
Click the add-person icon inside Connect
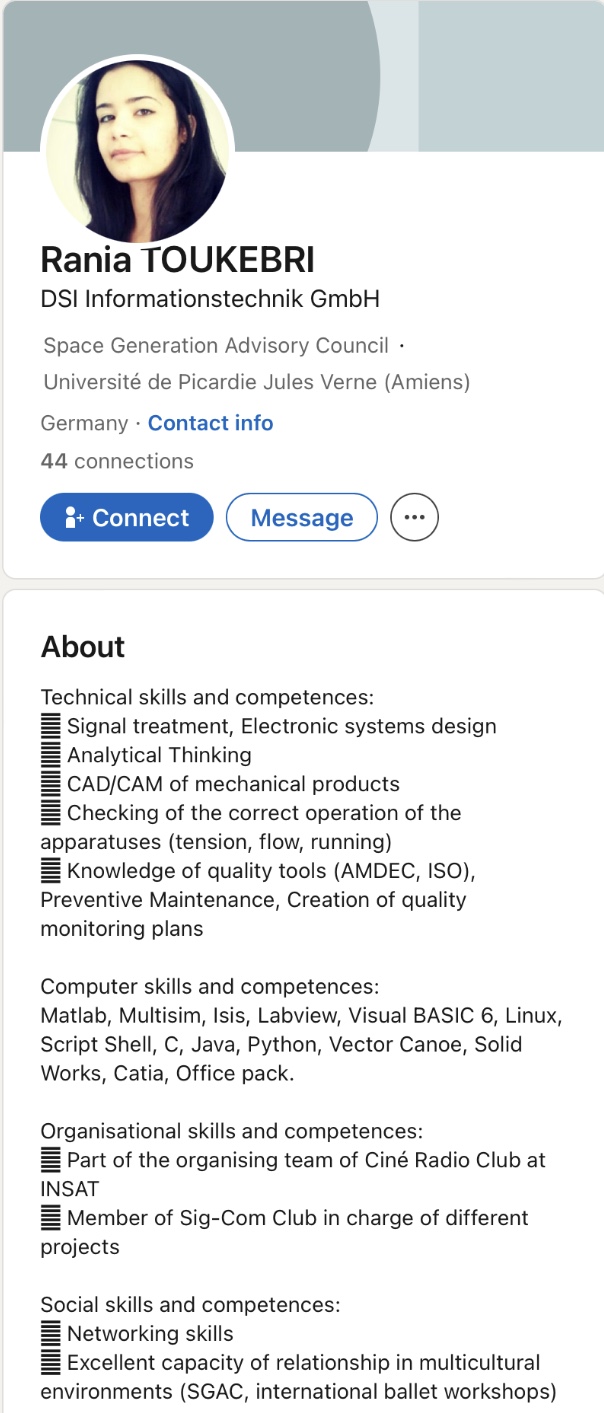74,518
